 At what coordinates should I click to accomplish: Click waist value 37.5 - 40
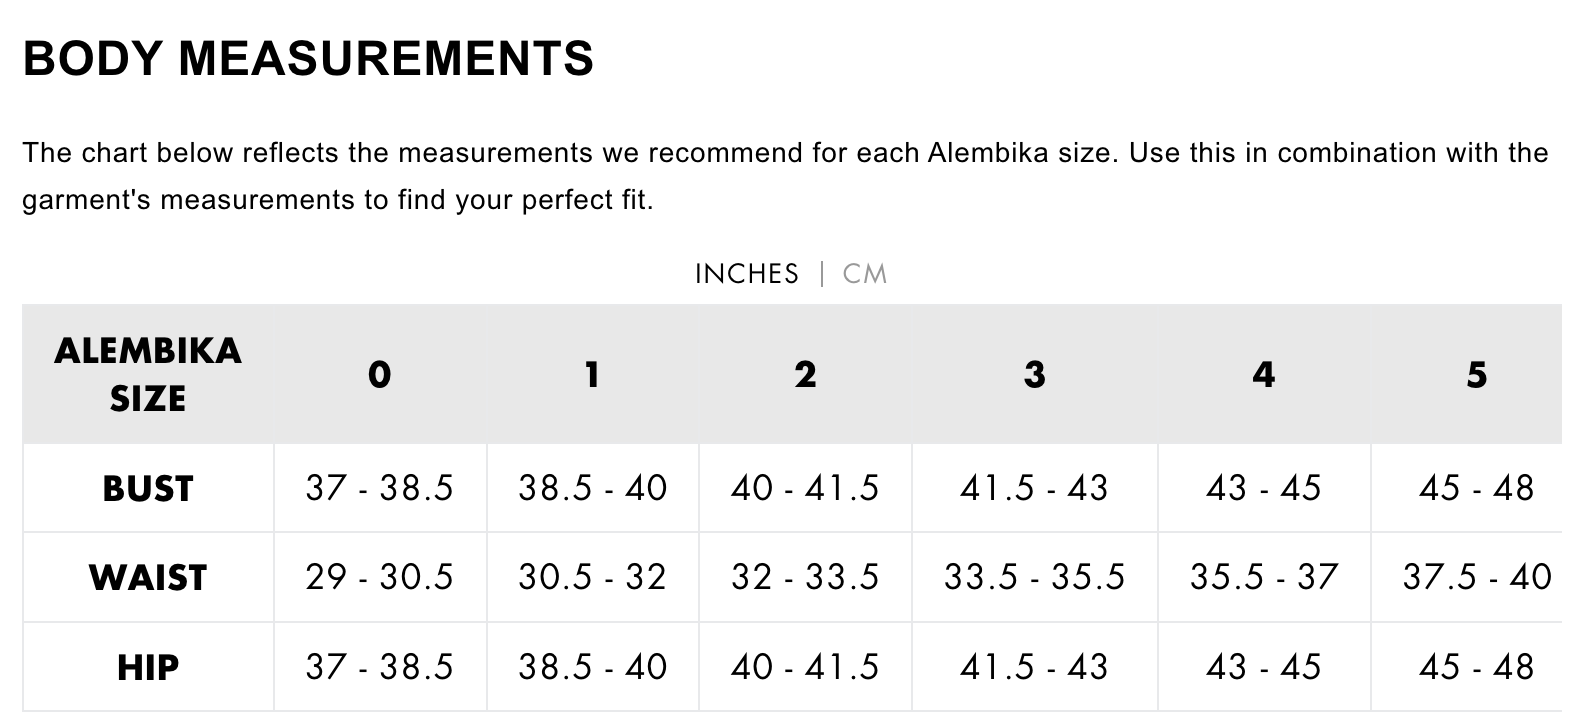1476,577
